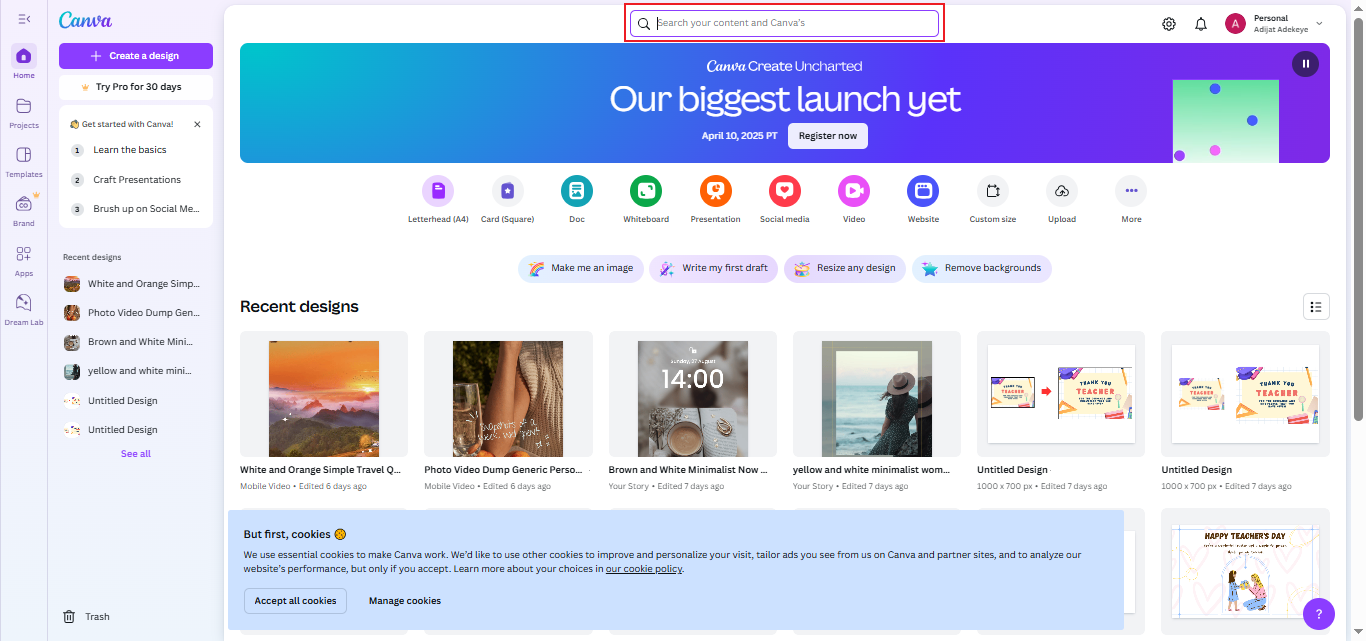Image resolution: width=1366 pixels, height=641 pixels.
Task: Open Craft Presentations step
Action: point(136,180)
